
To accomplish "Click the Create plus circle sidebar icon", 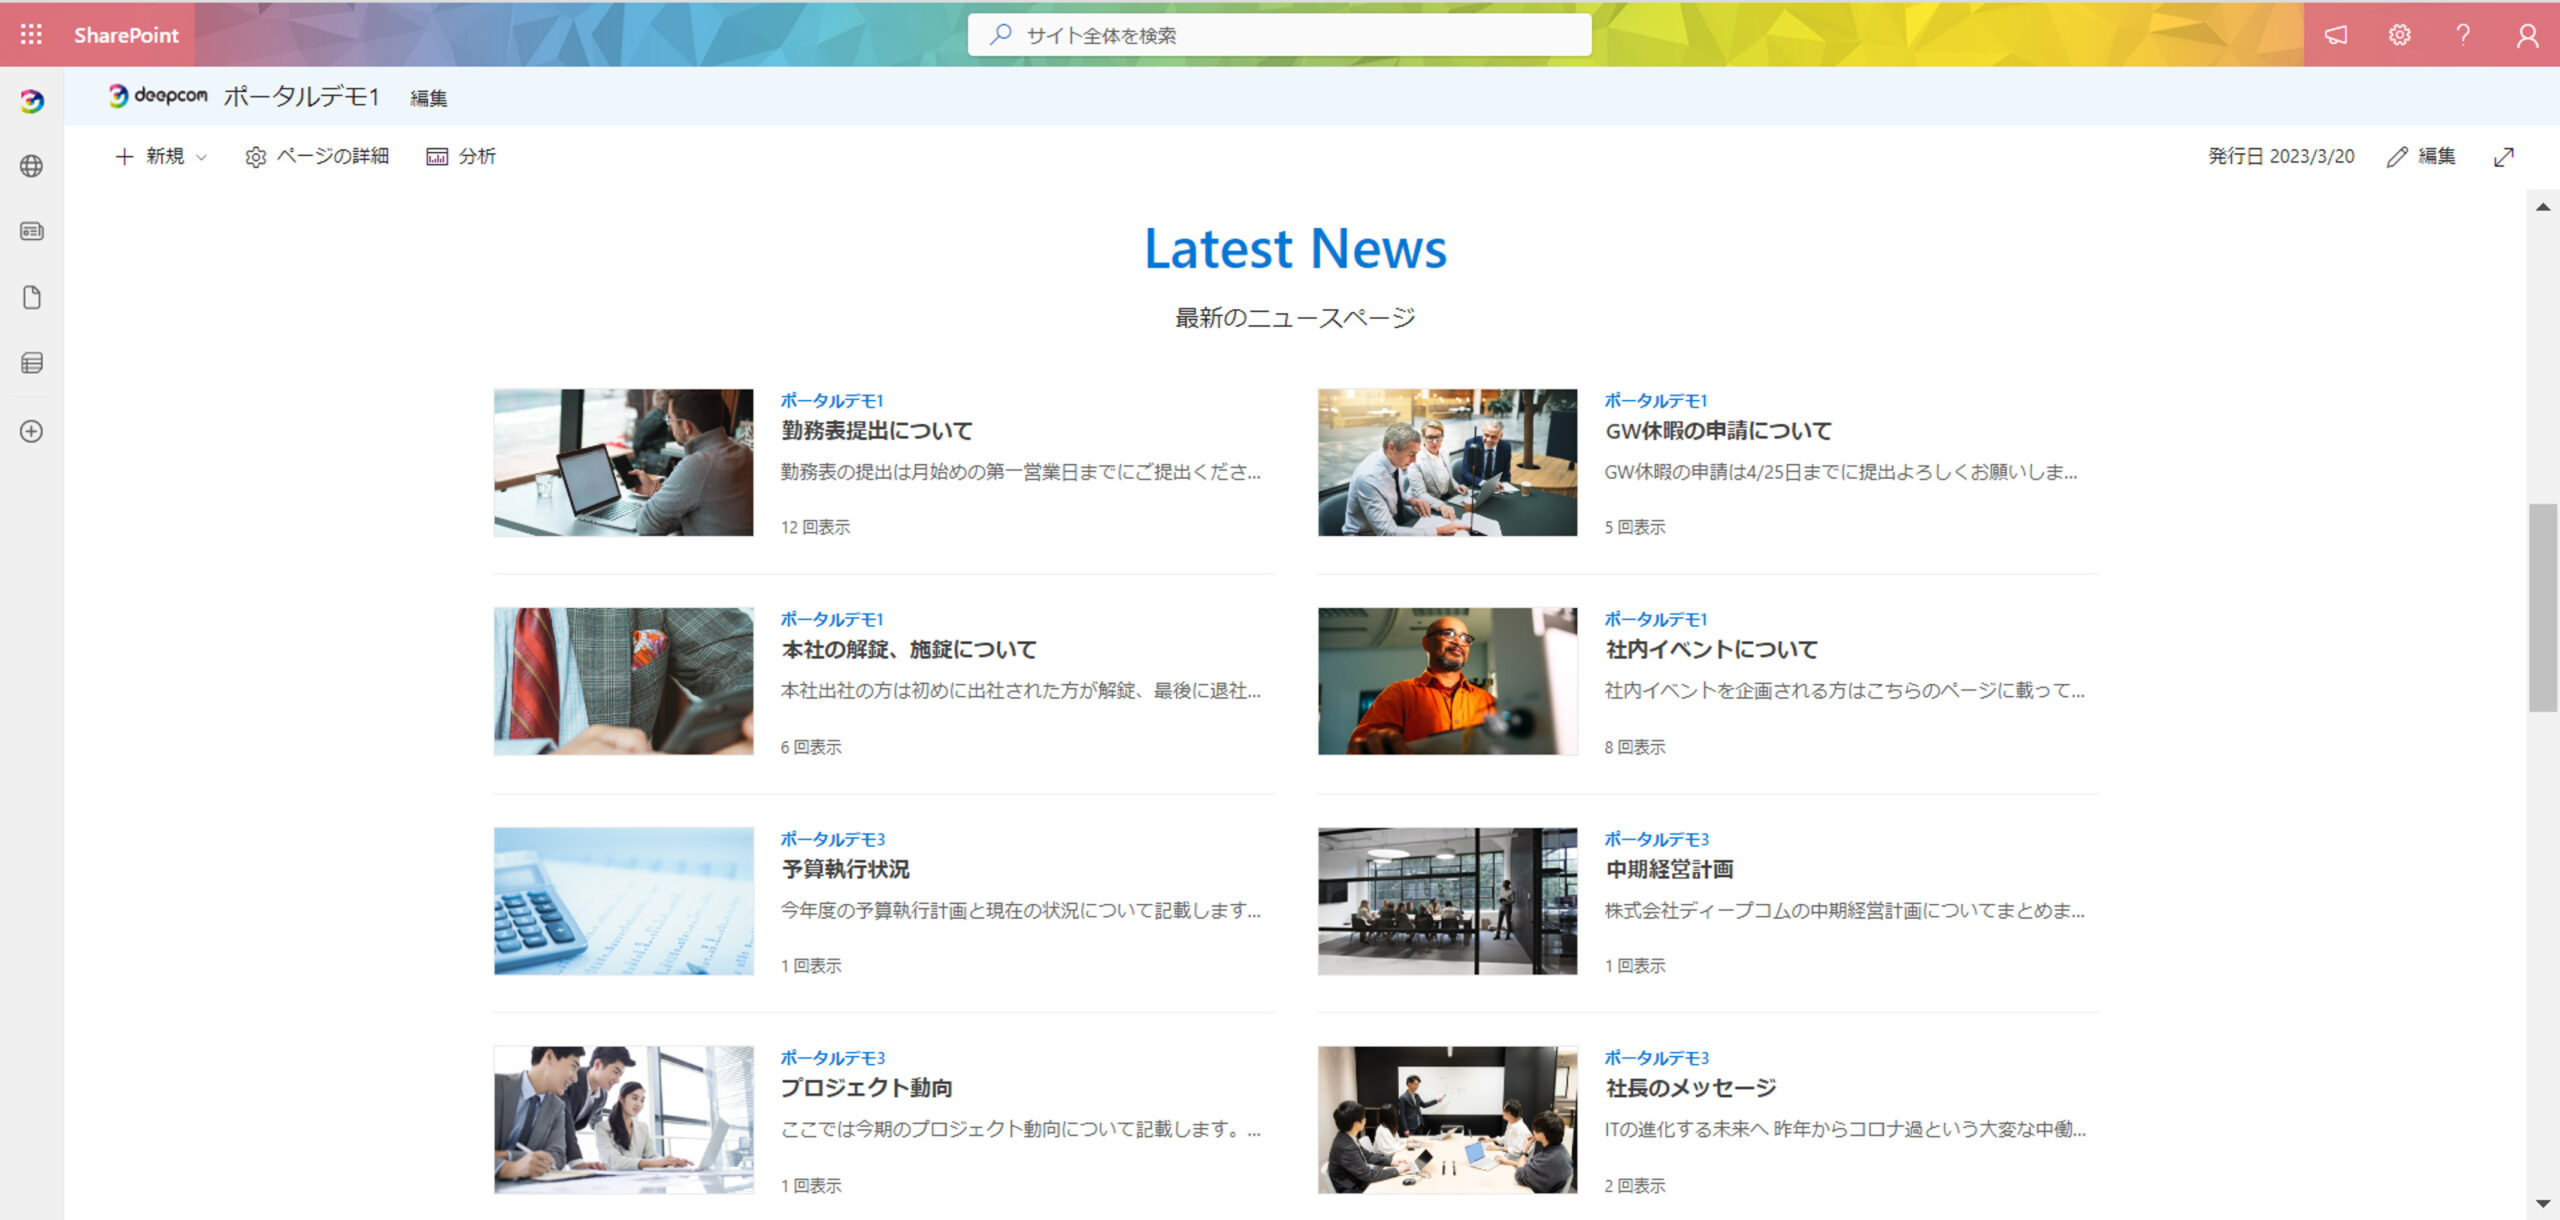I will [31, 432].
